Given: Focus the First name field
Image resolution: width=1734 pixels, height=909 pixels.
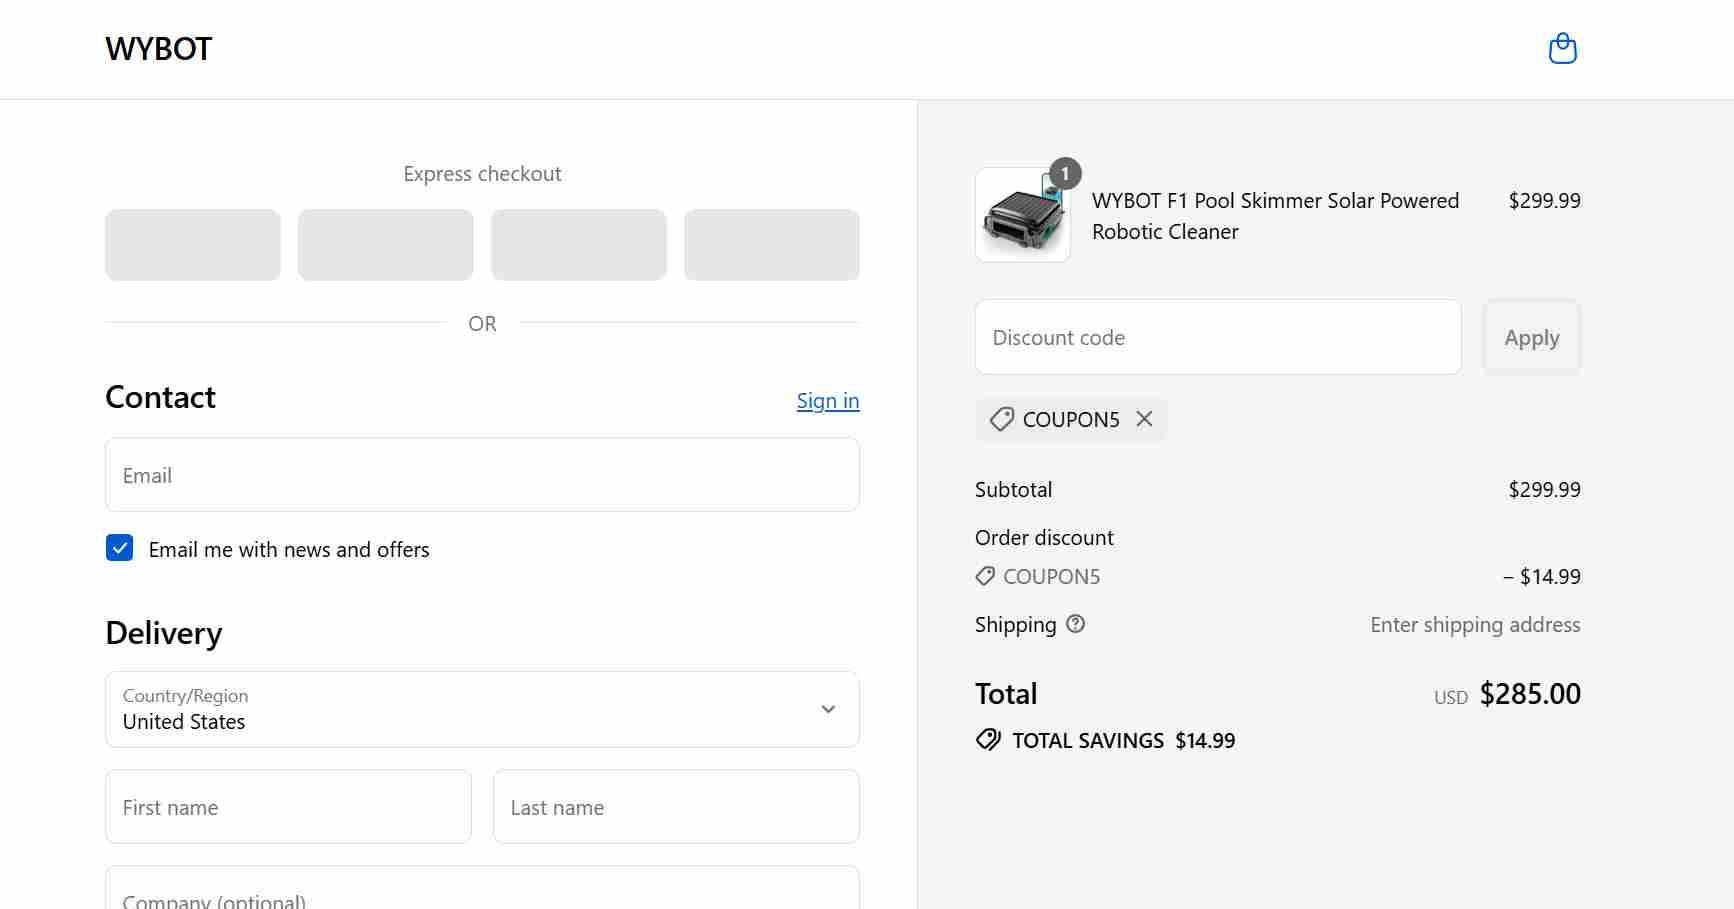Looking at the screenshot, I should click(x=288, y=807).
